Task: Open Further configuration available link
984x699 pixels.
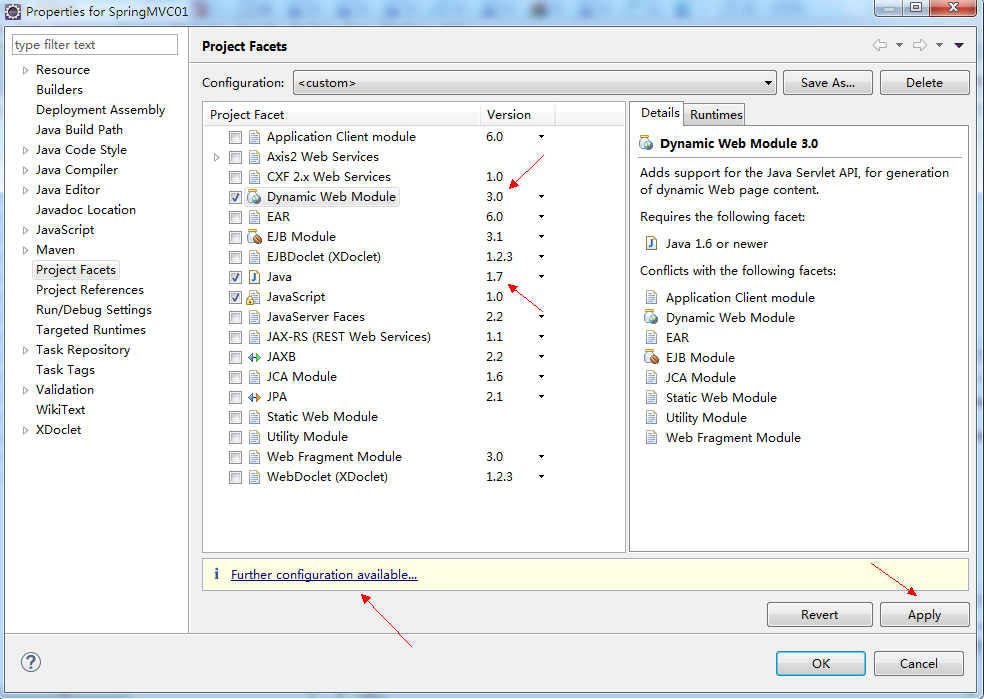Action: (324, 575)
